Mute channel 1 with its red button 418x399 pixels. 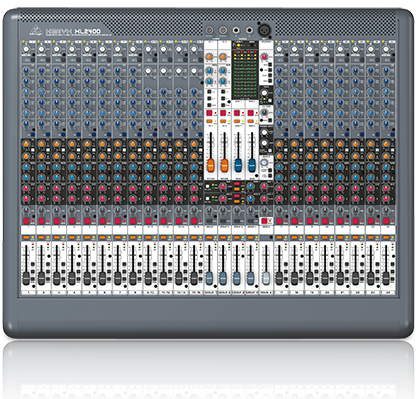tap(26, 221)
